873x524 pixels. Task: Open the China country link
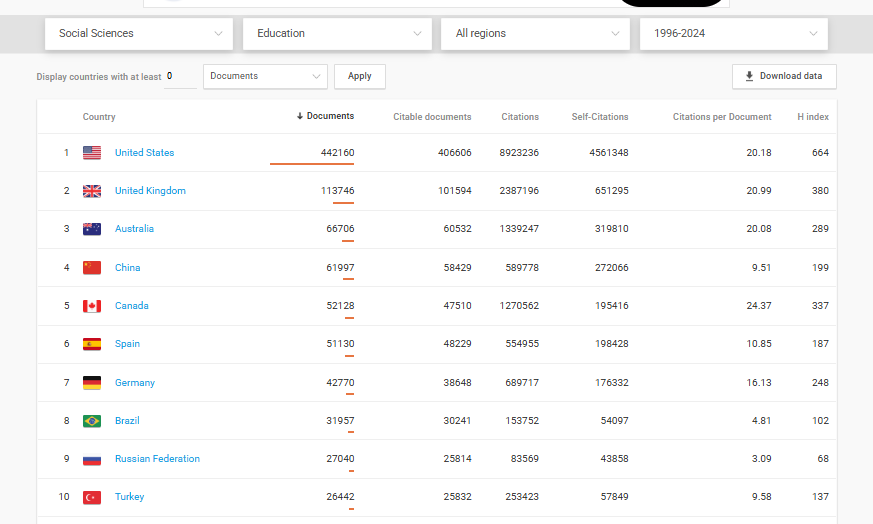tap(127, 268)
